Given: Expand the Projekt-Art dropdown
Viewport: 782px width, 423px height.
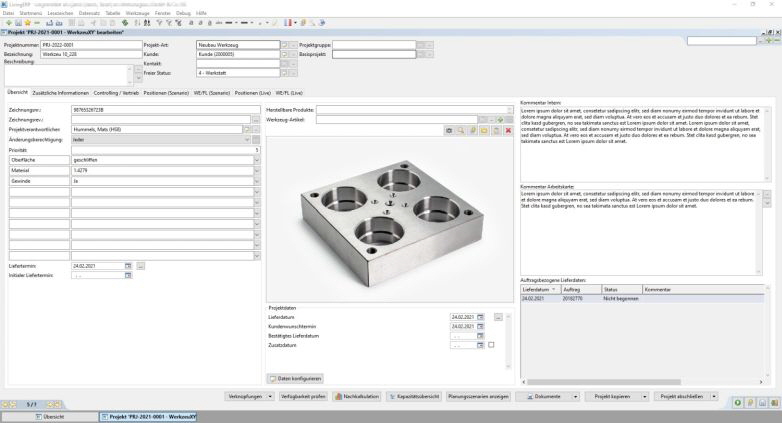Looking at the screenshot, I should pyautogui.click(x=283, y=45).
